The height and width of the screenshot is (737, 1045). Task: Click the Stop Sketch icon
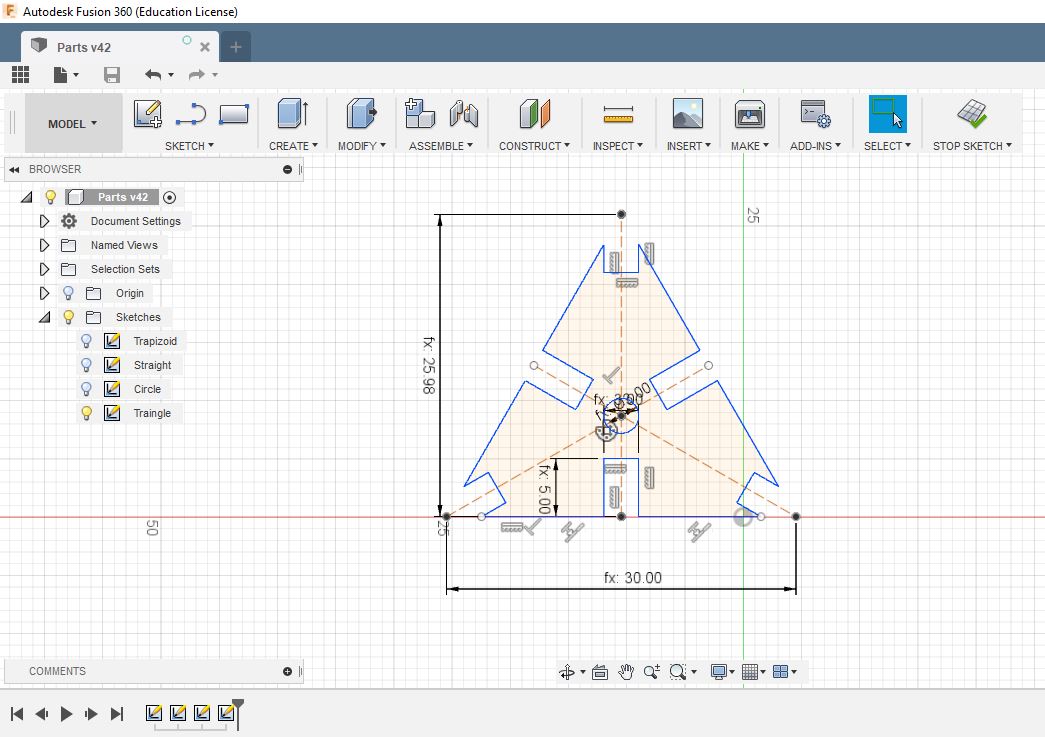pos(971,114)
